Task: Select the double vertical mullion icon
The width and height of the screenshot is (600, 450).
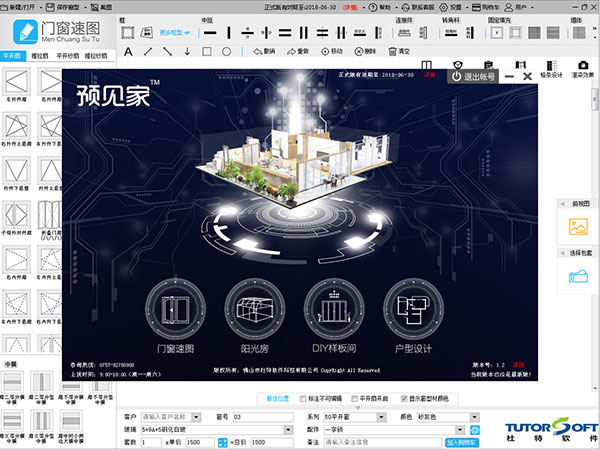Action: tap(304, 33)
